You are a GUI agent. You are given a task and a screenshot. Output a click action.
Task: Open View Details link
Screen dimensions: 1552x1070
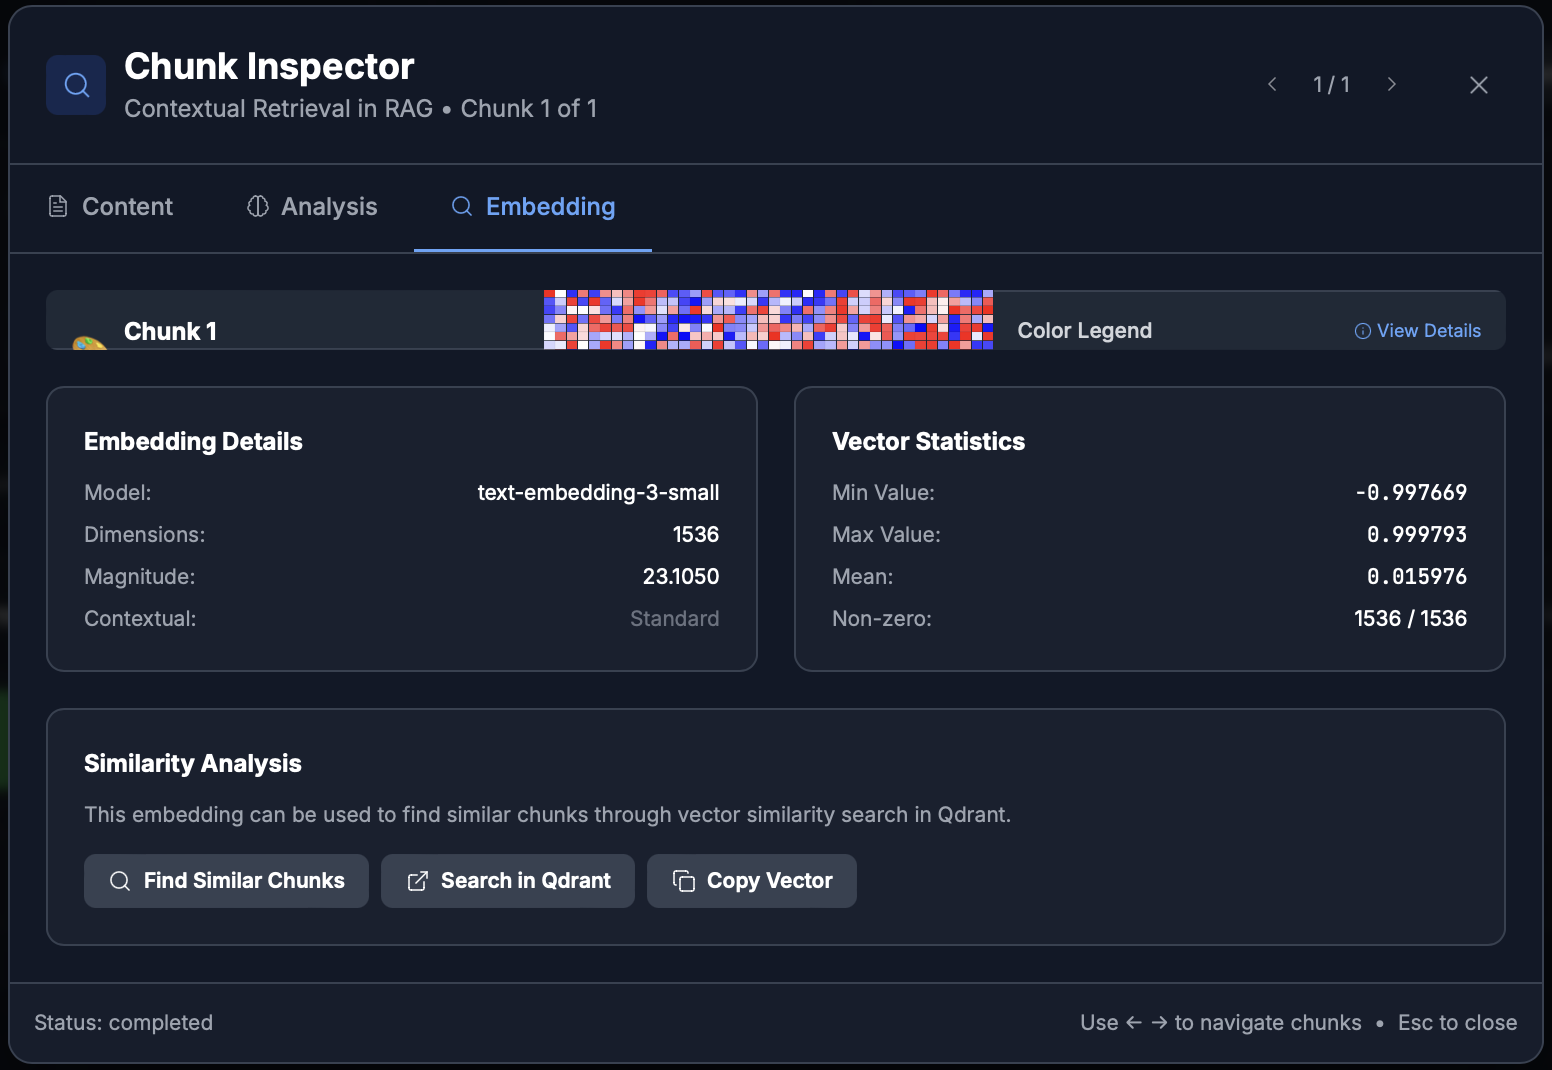1417,331
